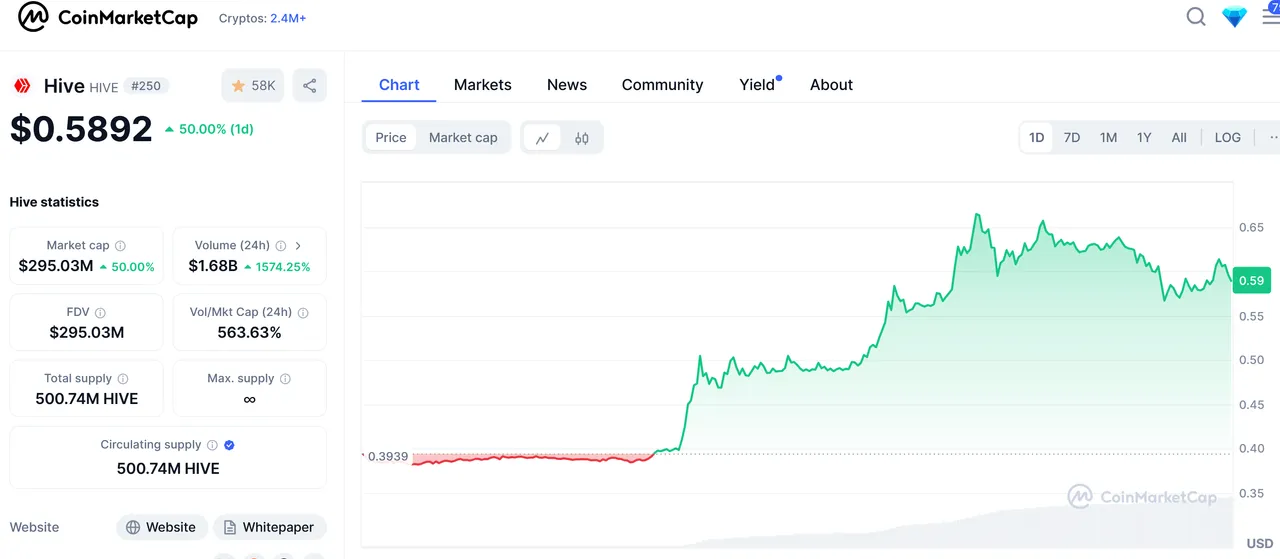Select 1M time range
The height and width of the screenshot is (559, 1280).
coord(1108,138)
